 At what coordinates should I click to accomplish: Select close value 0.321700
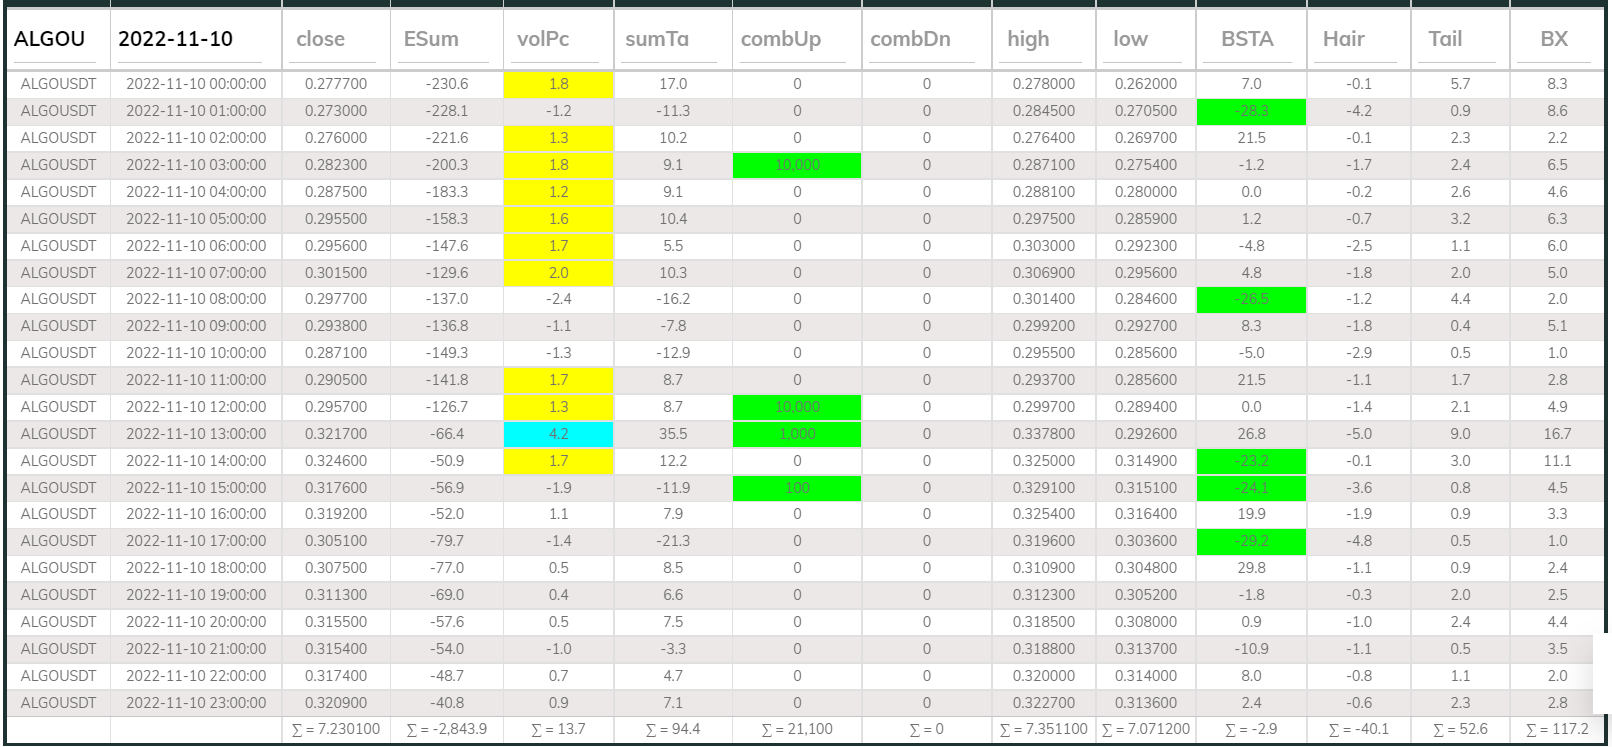pyautogui.click(x=336, y=434)
